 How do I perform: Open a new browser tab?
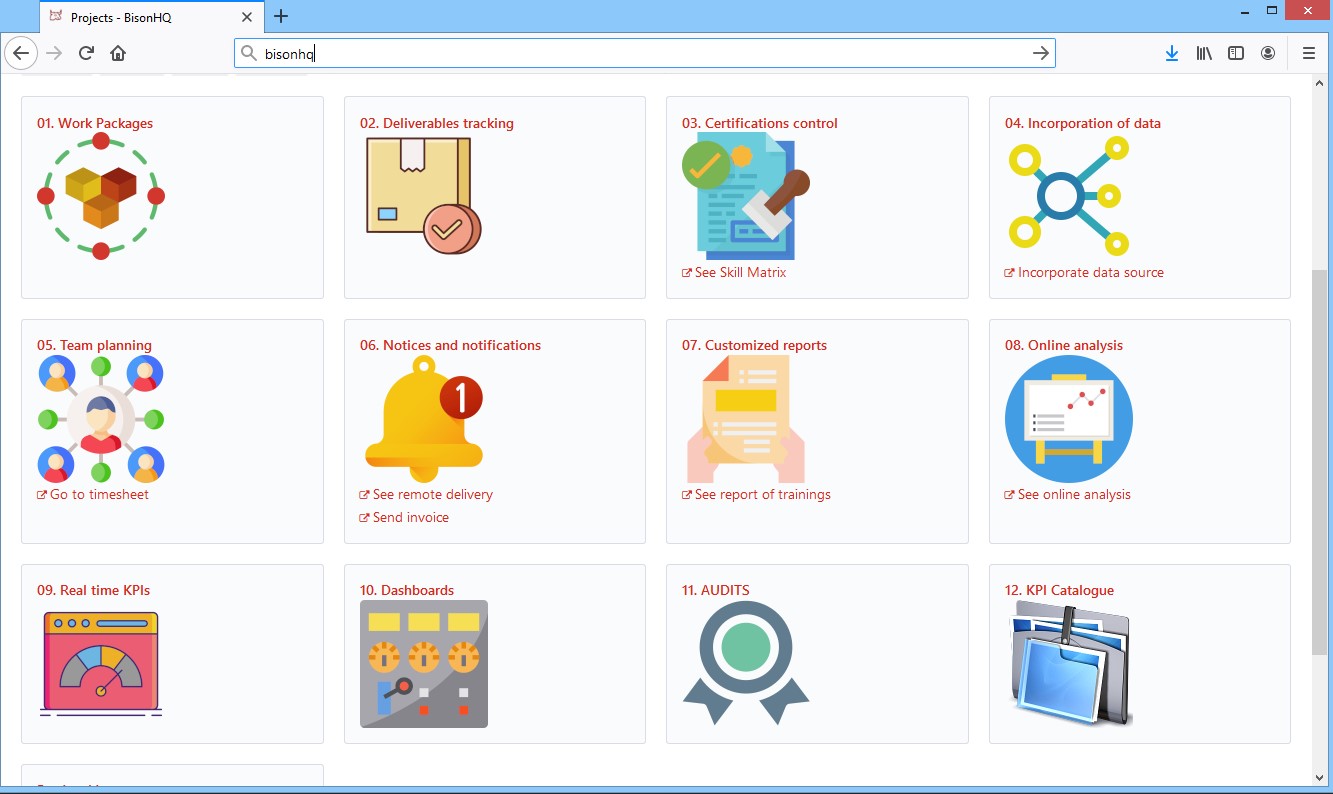click(281, 16)
